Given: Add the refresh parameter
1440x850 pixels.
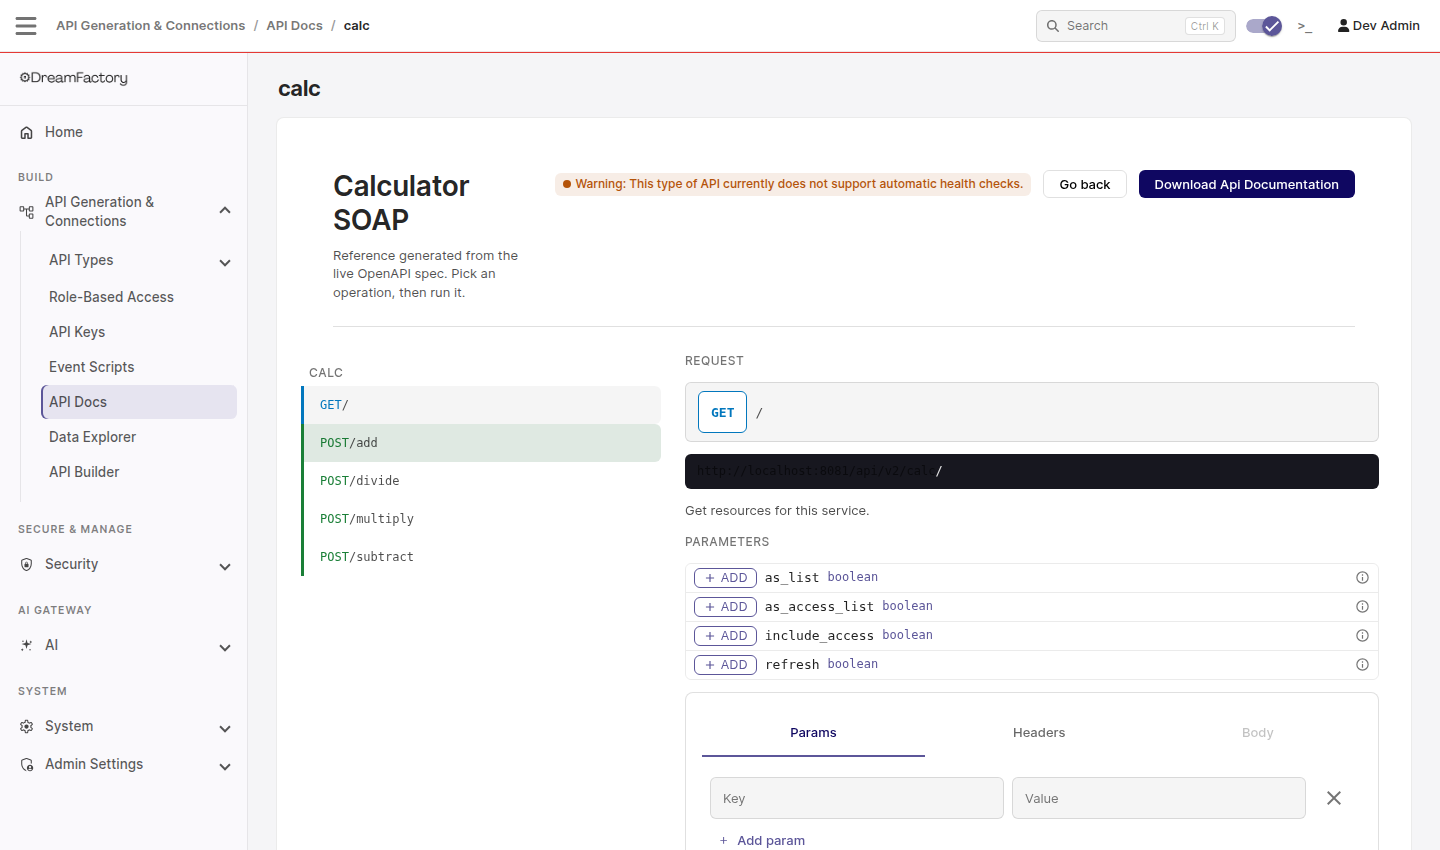Looking at the screenshot, I should (726, 665).
